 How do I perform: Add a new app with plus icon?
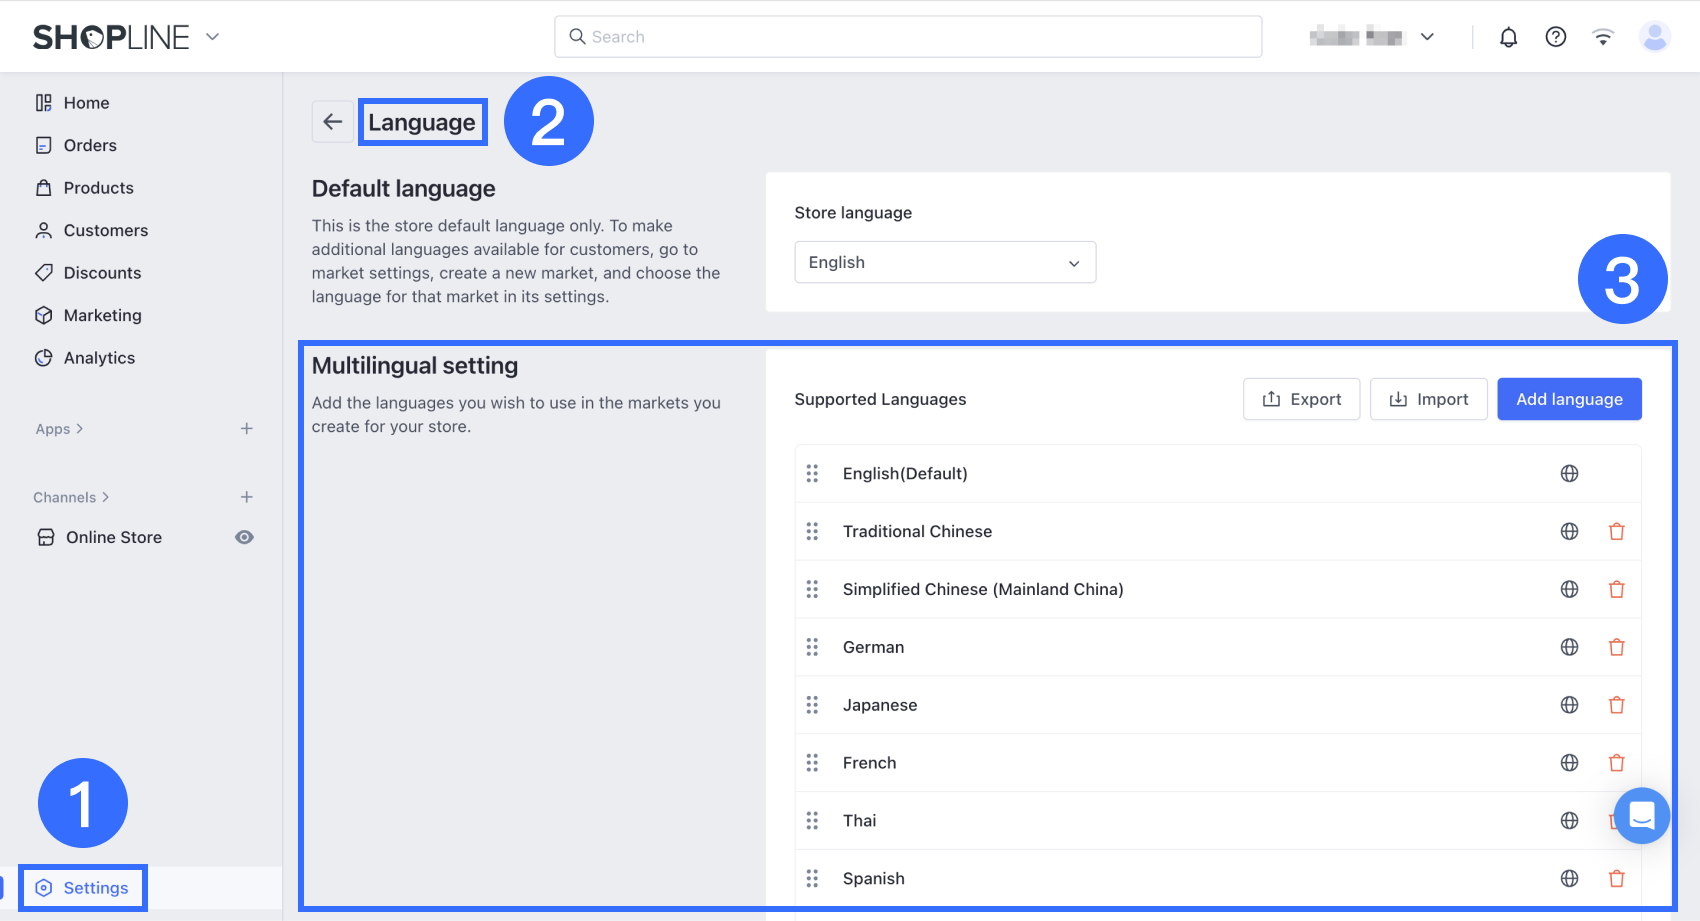(247, 429)
